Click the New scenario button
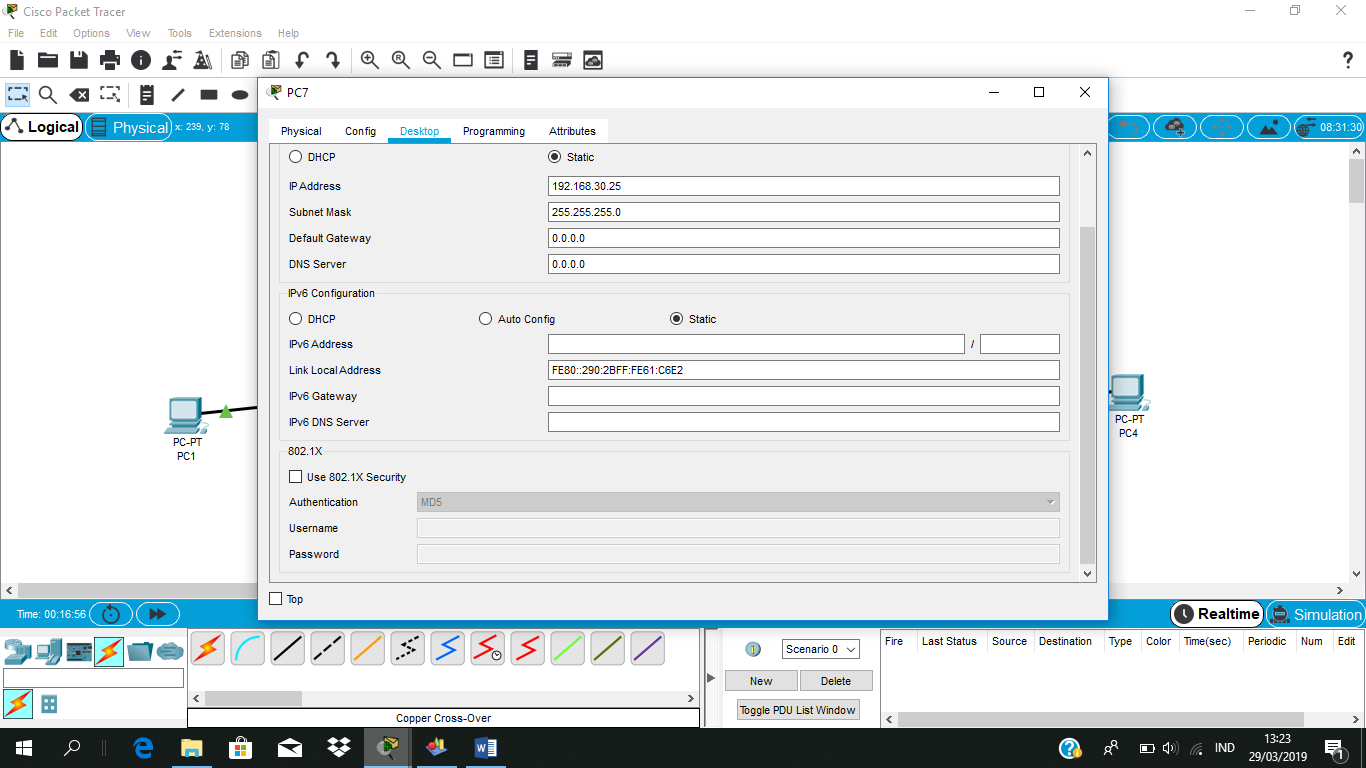 761,681
